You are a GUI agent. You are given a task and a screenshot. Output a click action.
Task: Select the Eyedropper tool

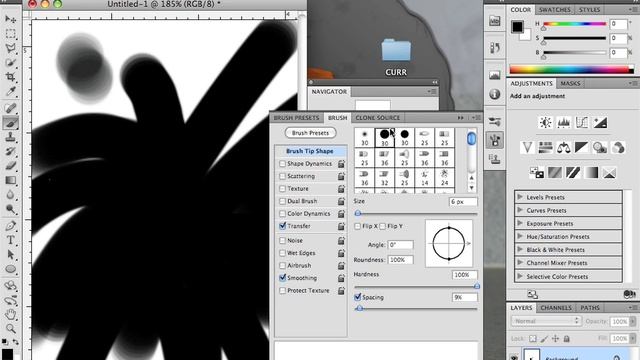[11, 91]
